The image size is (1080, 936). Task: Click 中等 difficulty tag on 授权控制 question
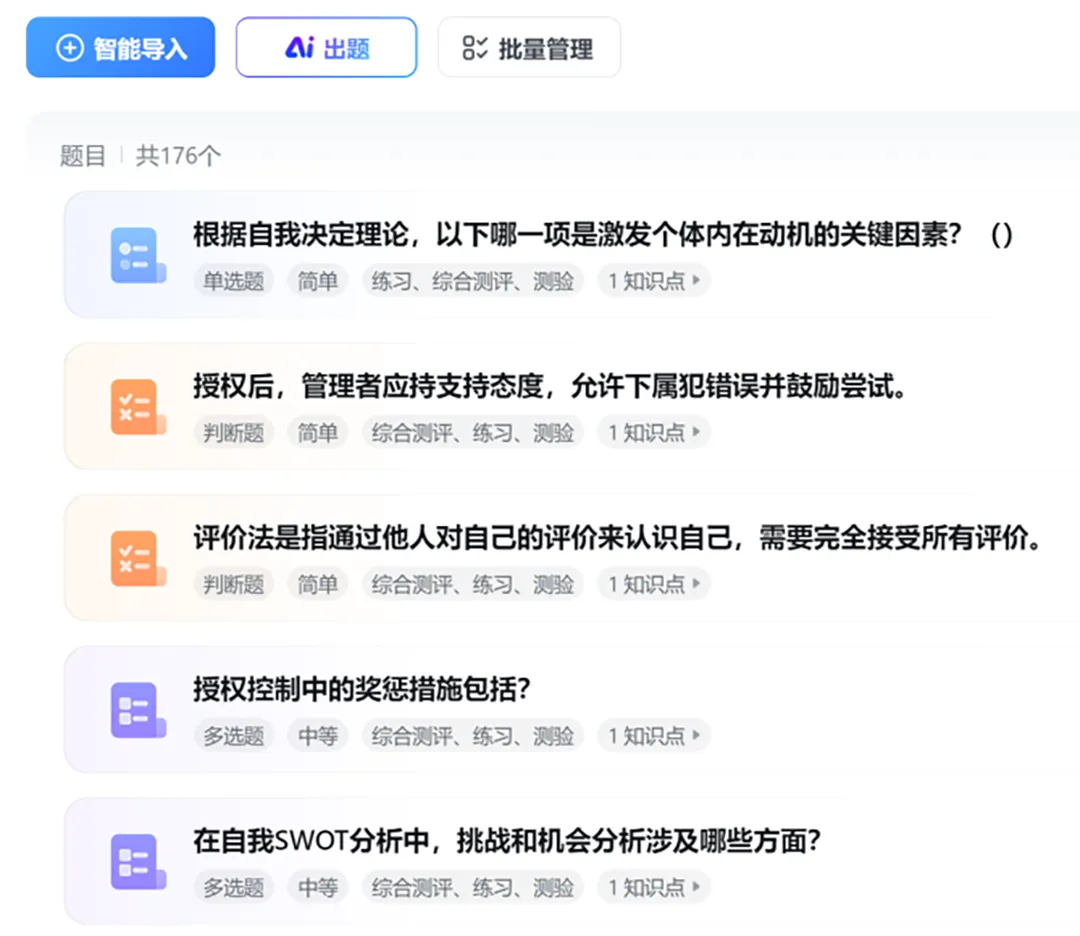coord(318,736)
